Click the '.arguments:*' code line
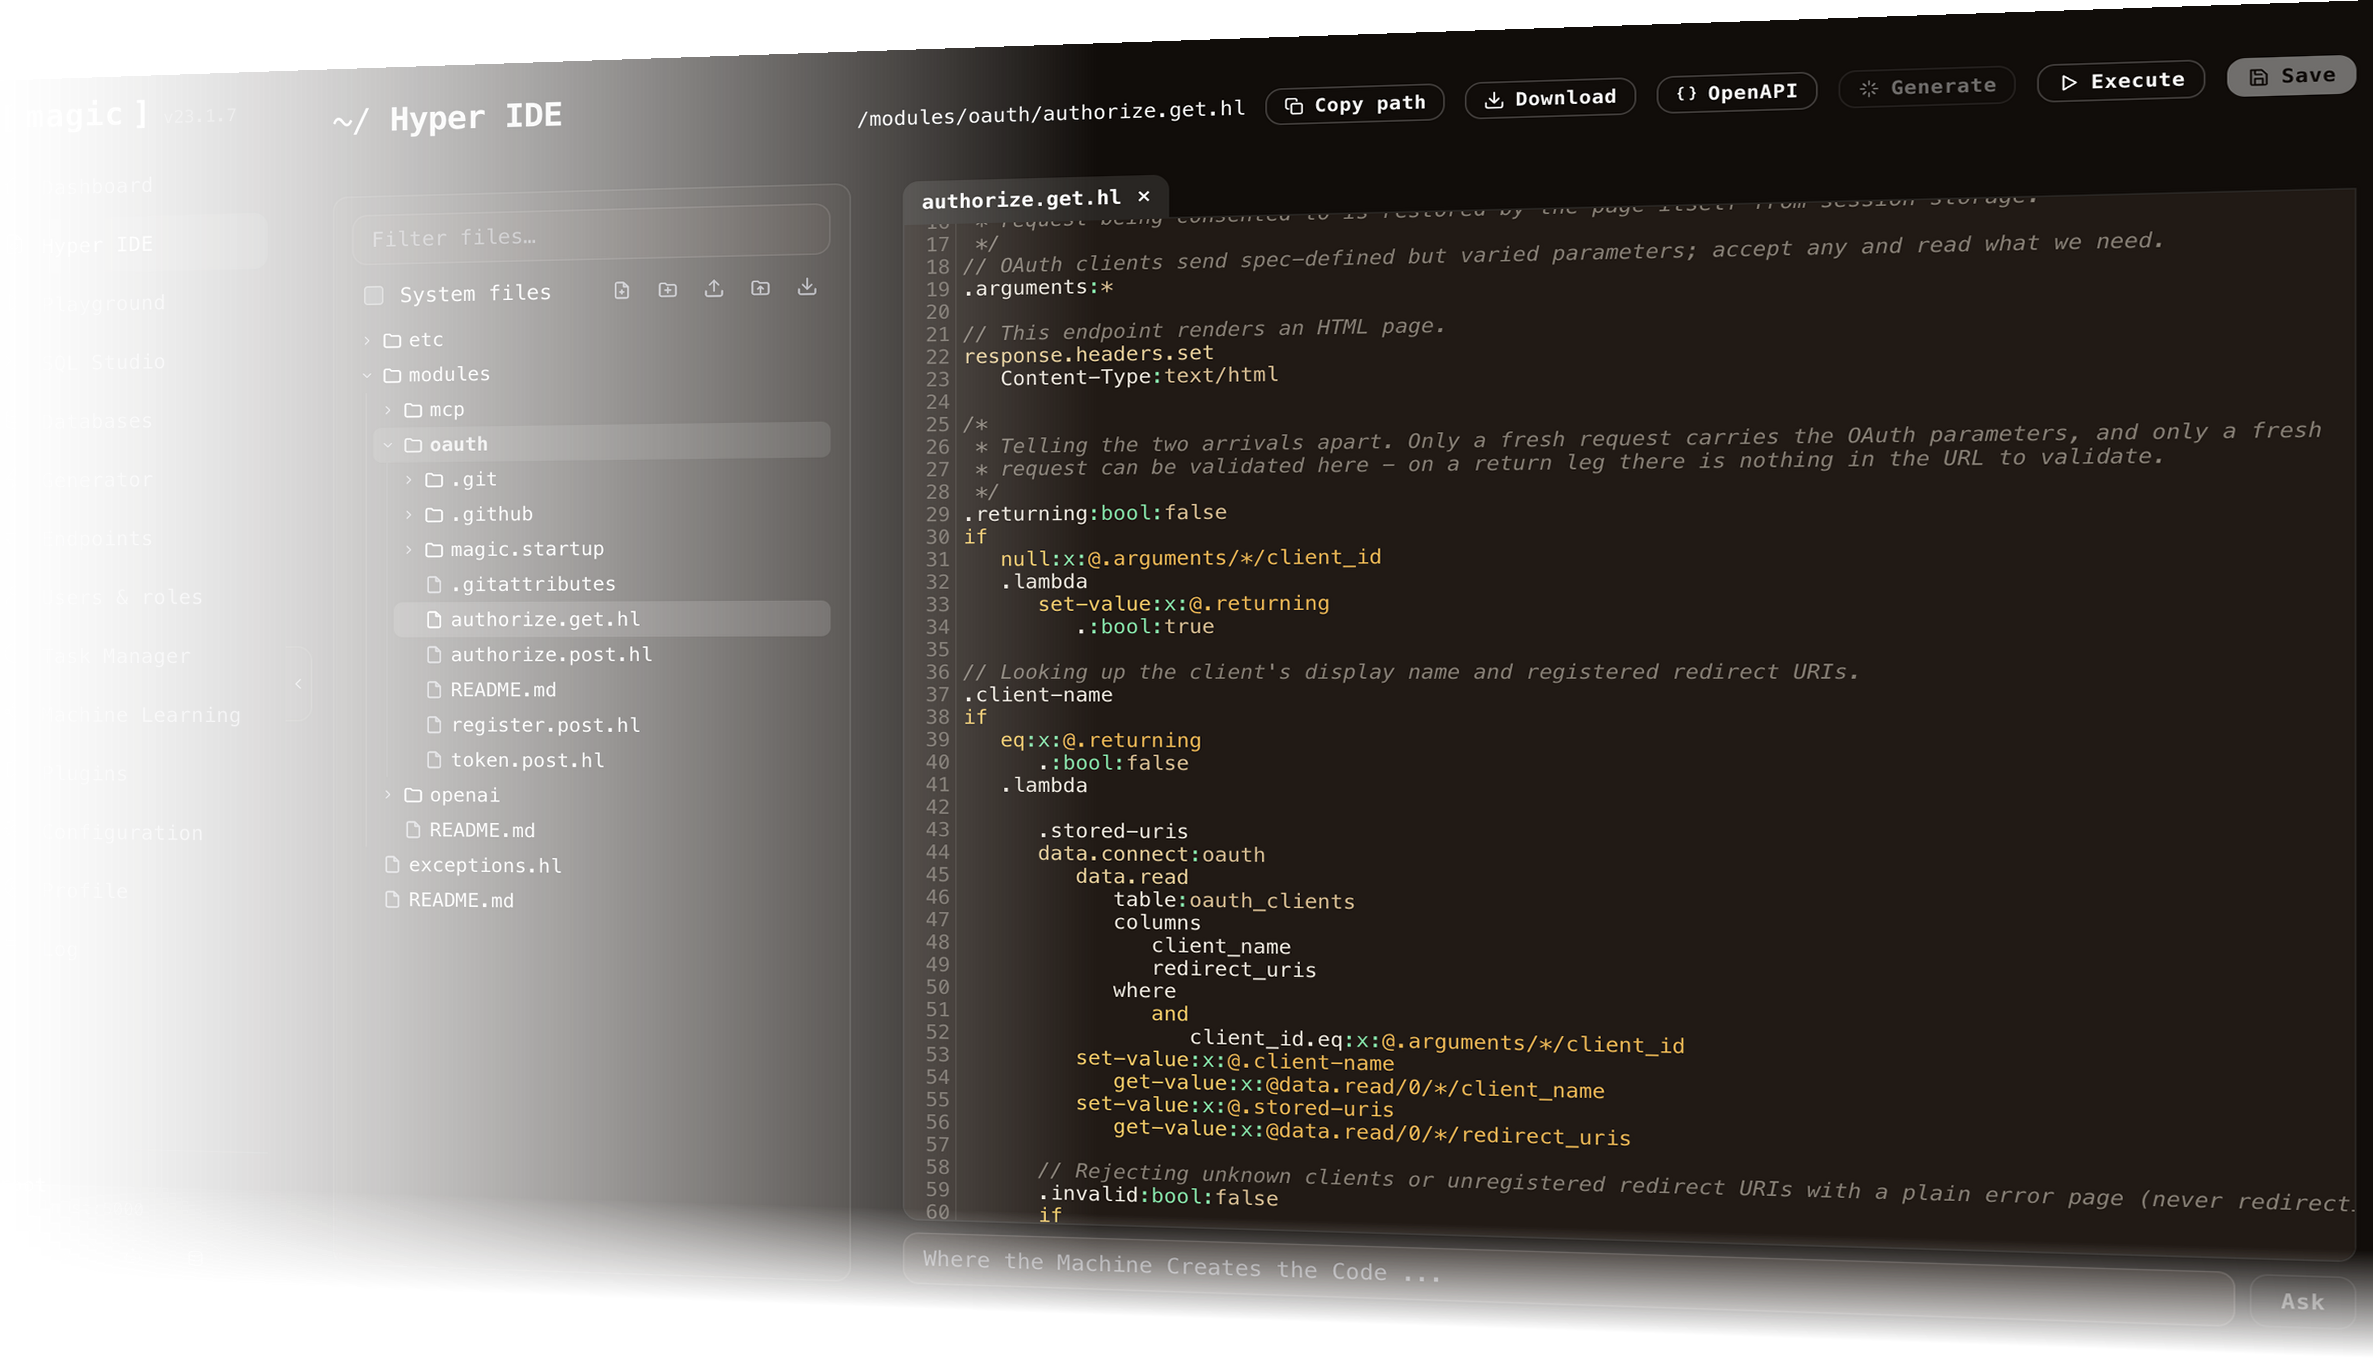Image resolution: width=2373 pixels, height=1358 pixels. tap(1038, 289)
